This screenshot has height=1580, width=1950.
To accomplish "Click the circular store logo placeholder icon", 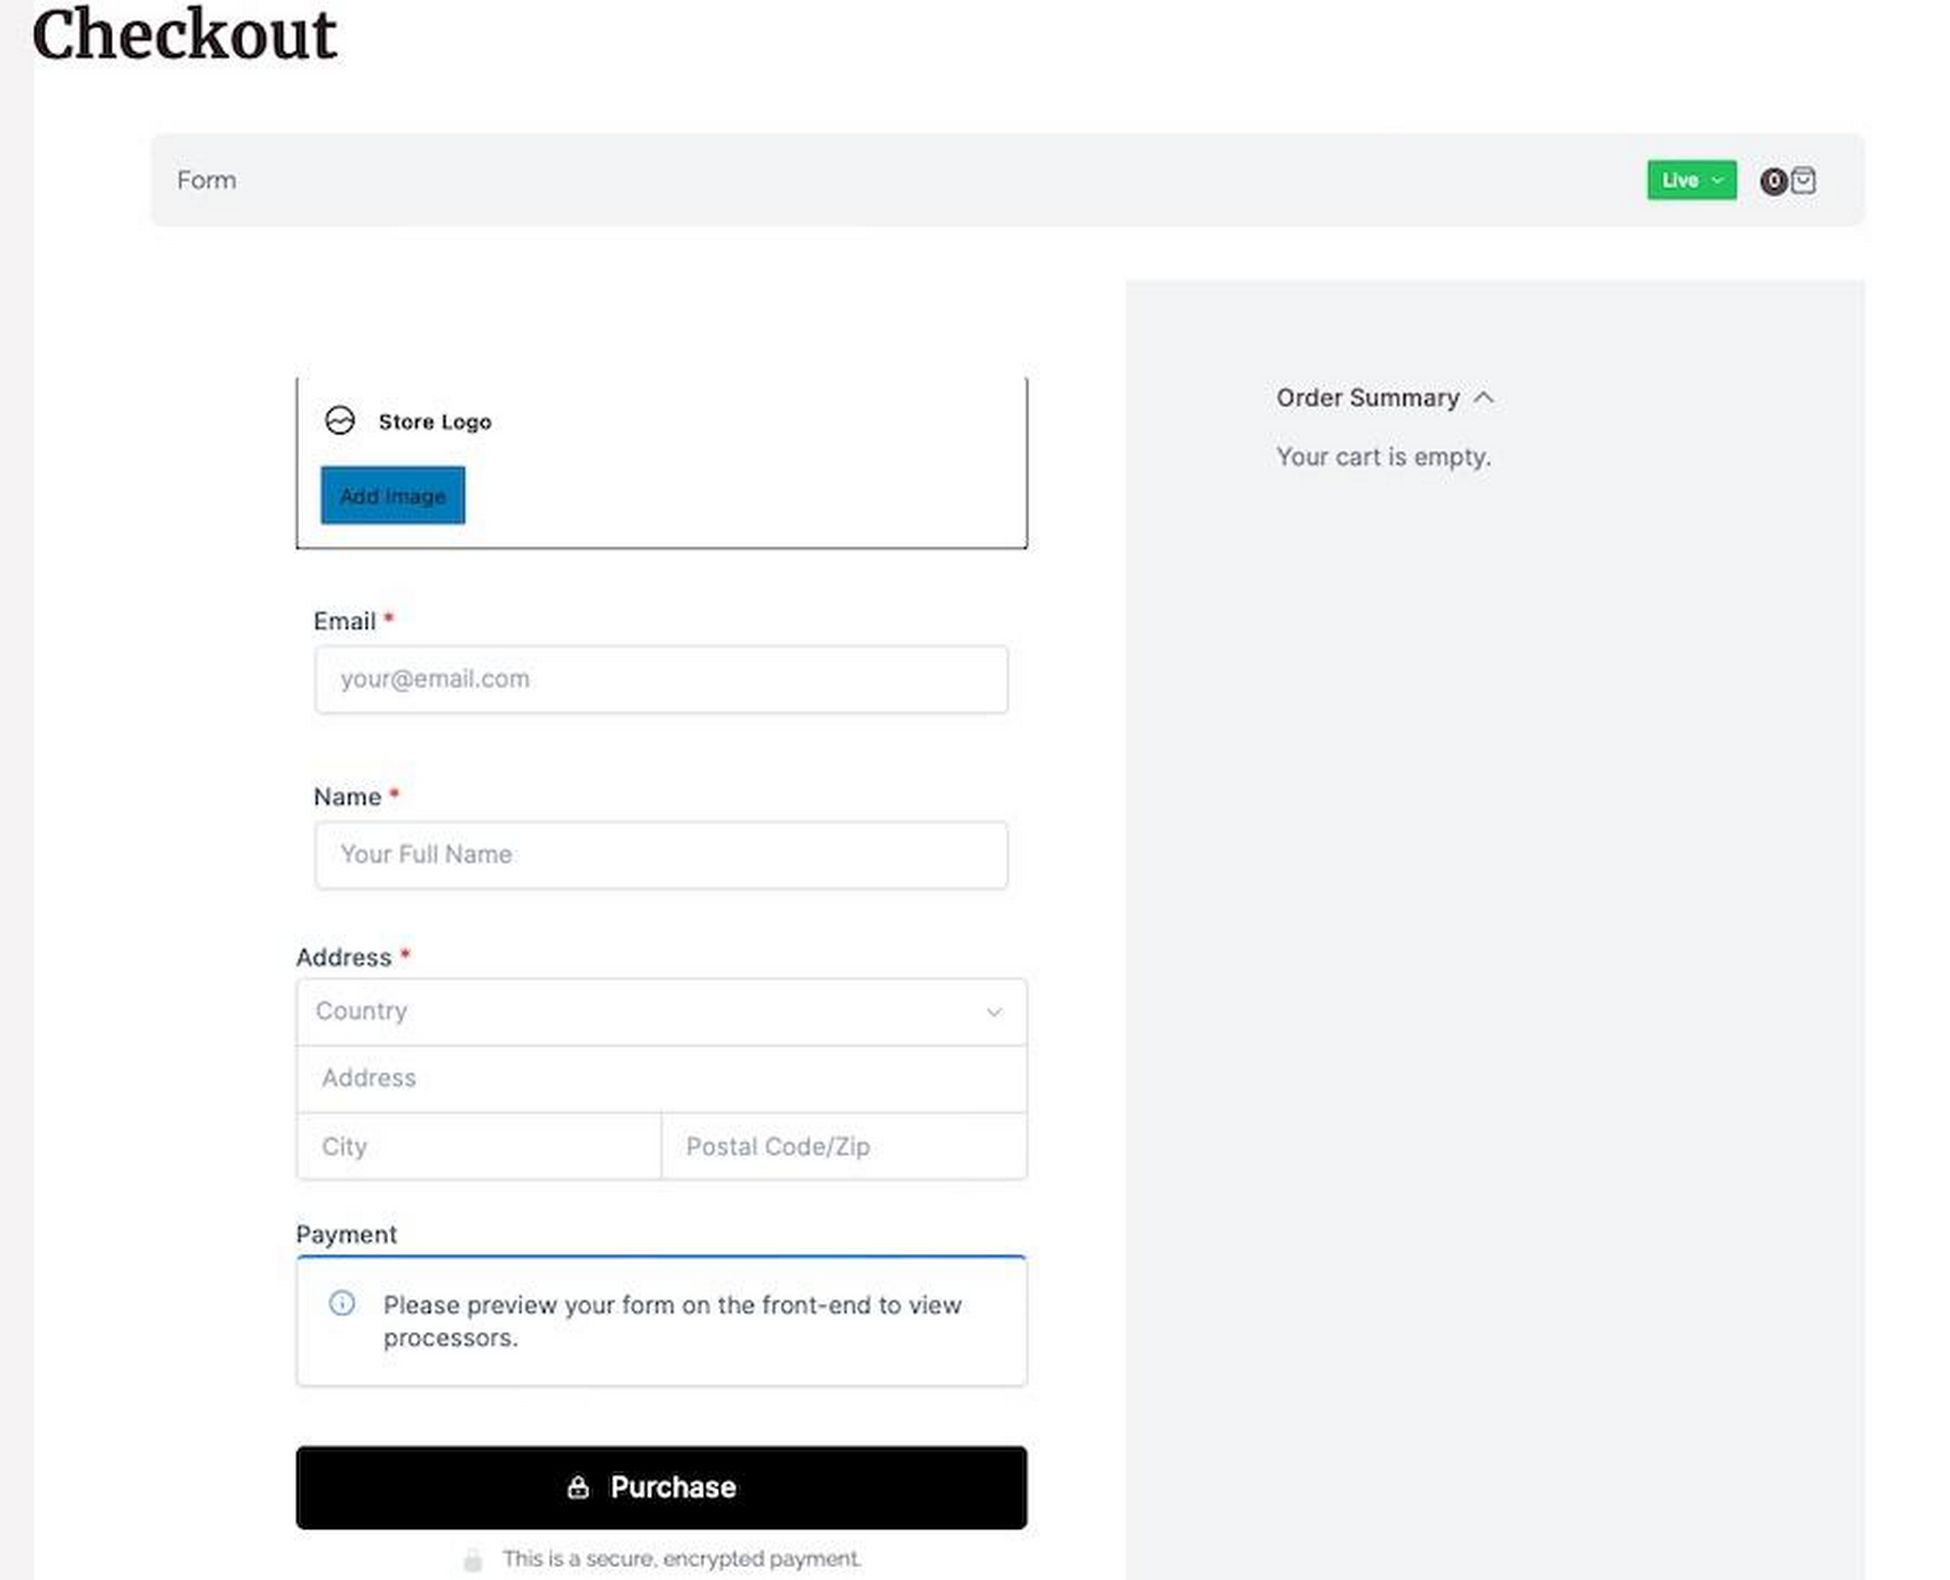I will click(338, 421).
